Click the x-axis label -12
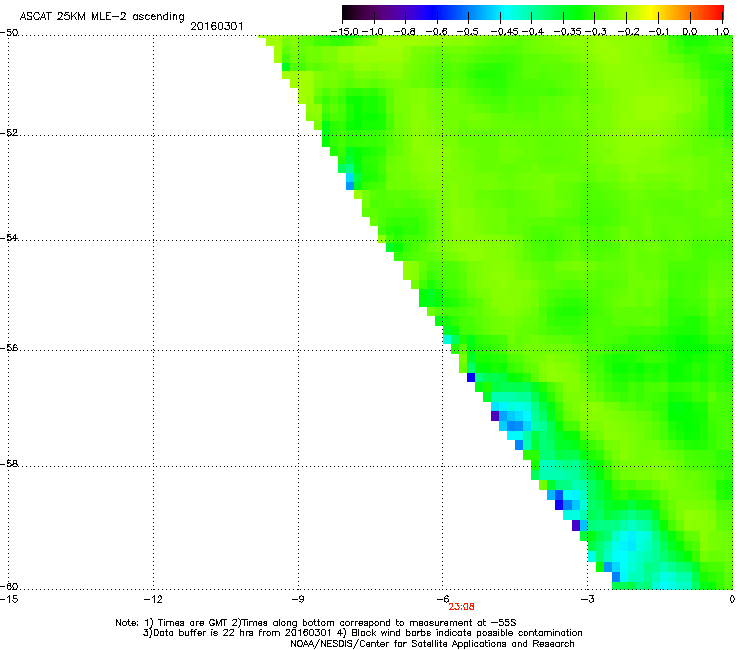The height and width of the screenshot is (650, 740). [153, 599]
